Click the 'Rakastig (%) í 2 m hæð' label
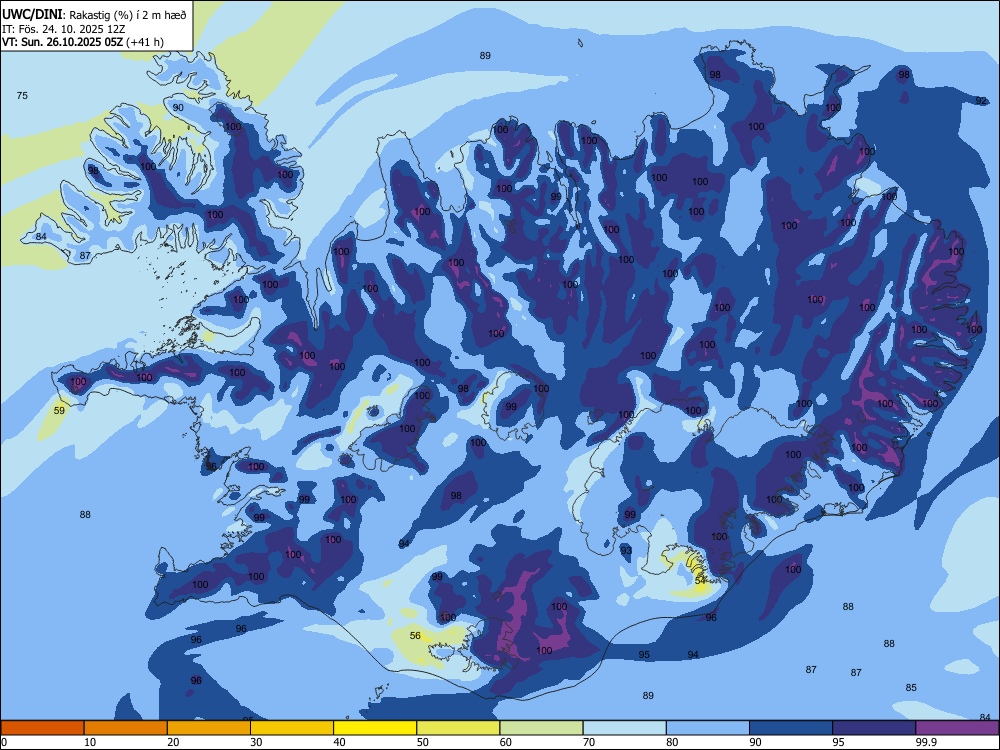This screenshot has width=1000, height=750. [x=128, y=15]
